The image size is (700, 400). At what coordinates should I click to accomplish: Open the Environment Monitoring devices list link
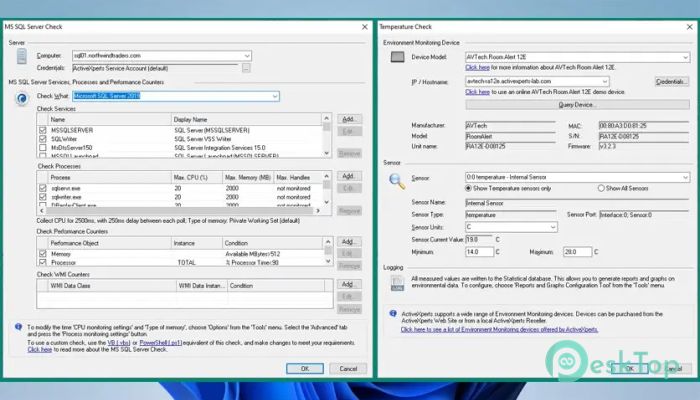(x=499, y=329)
